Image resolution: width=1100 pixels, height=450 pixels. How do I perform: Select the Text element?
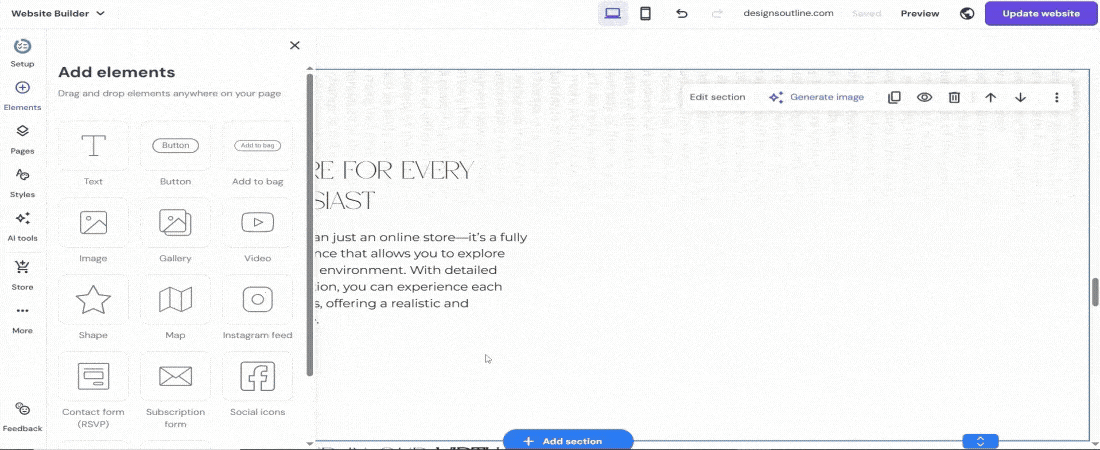(93, 154)
